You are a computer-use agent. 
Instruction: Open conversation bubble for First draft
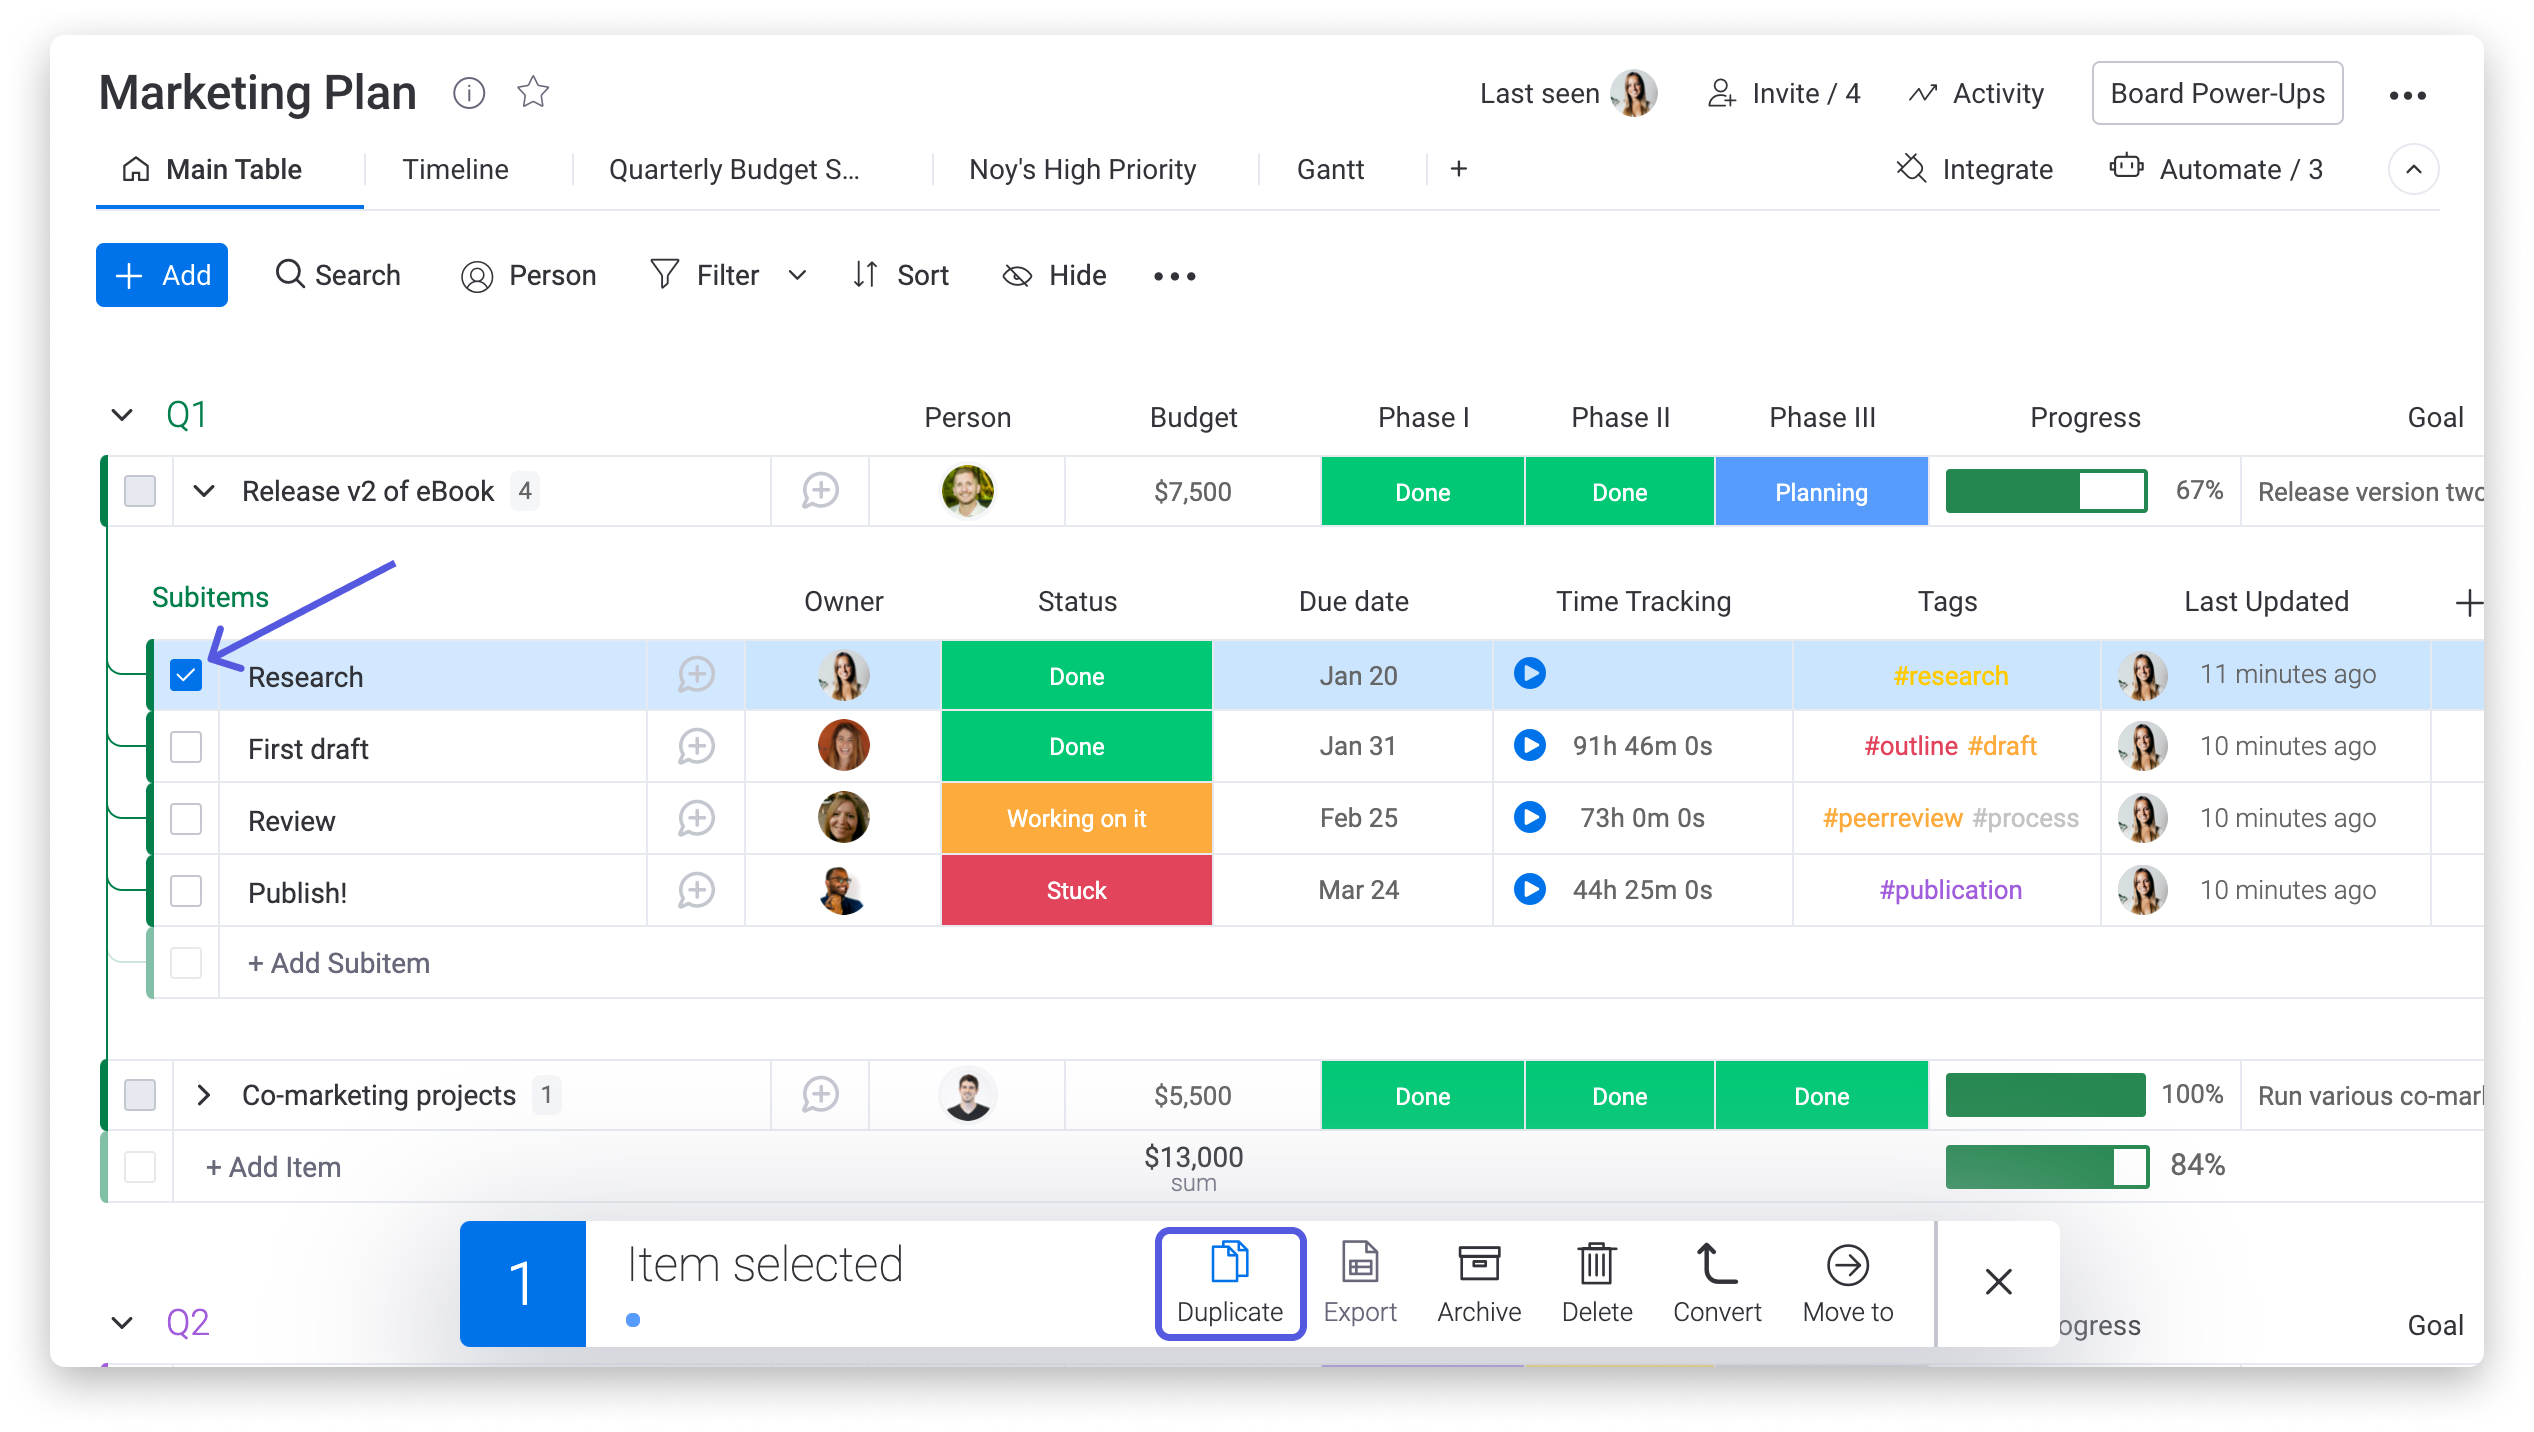(696, 747)
